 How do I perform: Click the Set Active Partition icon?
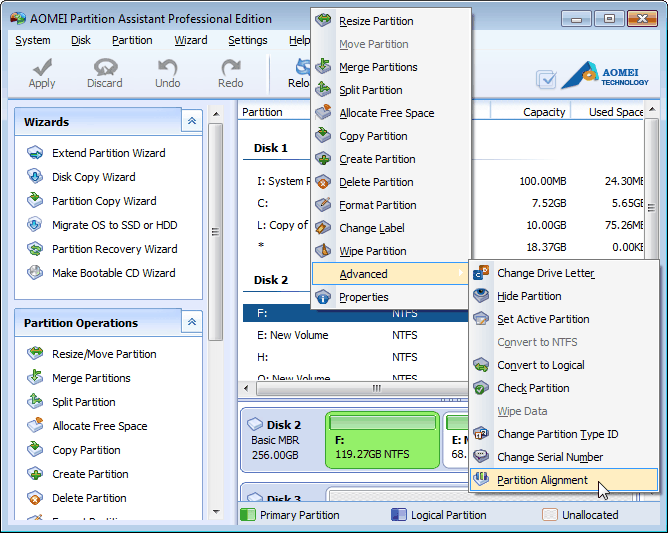(x=481, y=318)
